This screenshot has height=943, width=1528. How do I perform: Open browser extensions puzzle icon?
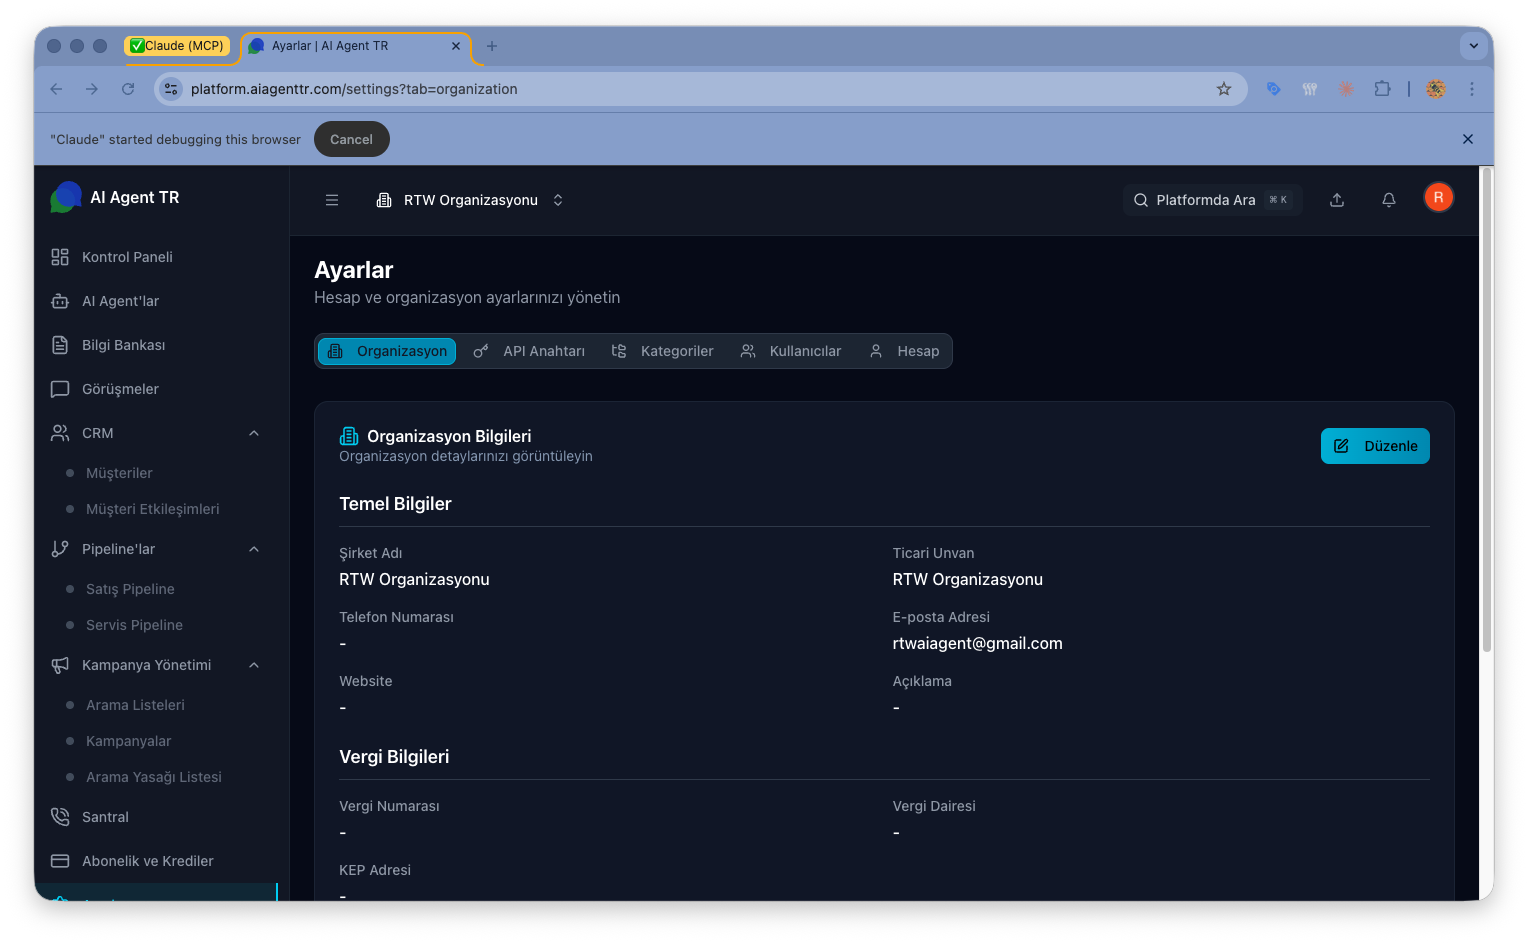click(x=1382, y=89)
